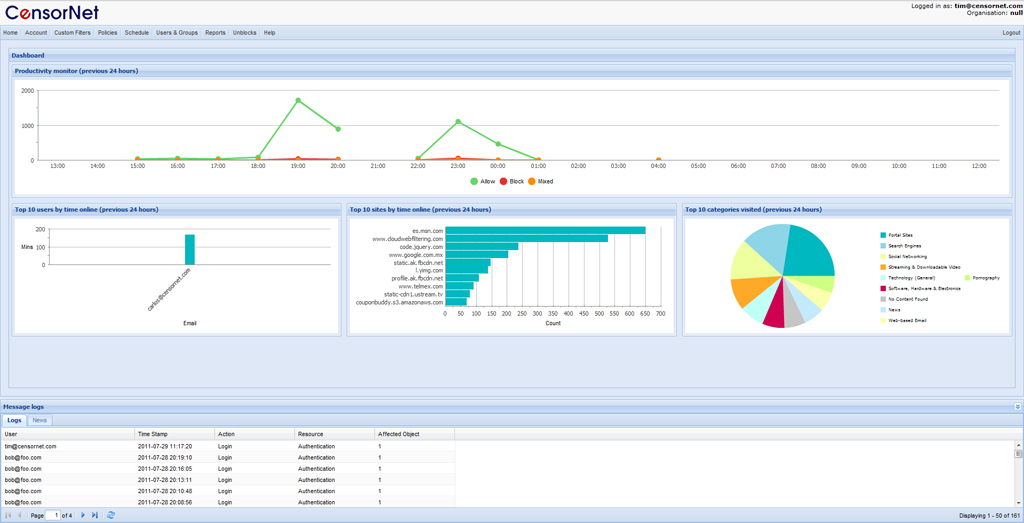The height and width of the screenshot is (523, 1024).
Task: Click the Streaming & Downloadable Video swatch
Action: 884,267
